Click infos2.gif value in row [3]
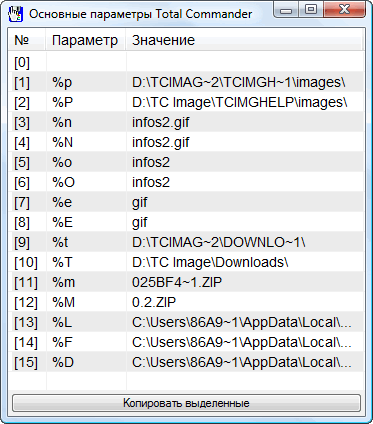 [x=161, y=122]
